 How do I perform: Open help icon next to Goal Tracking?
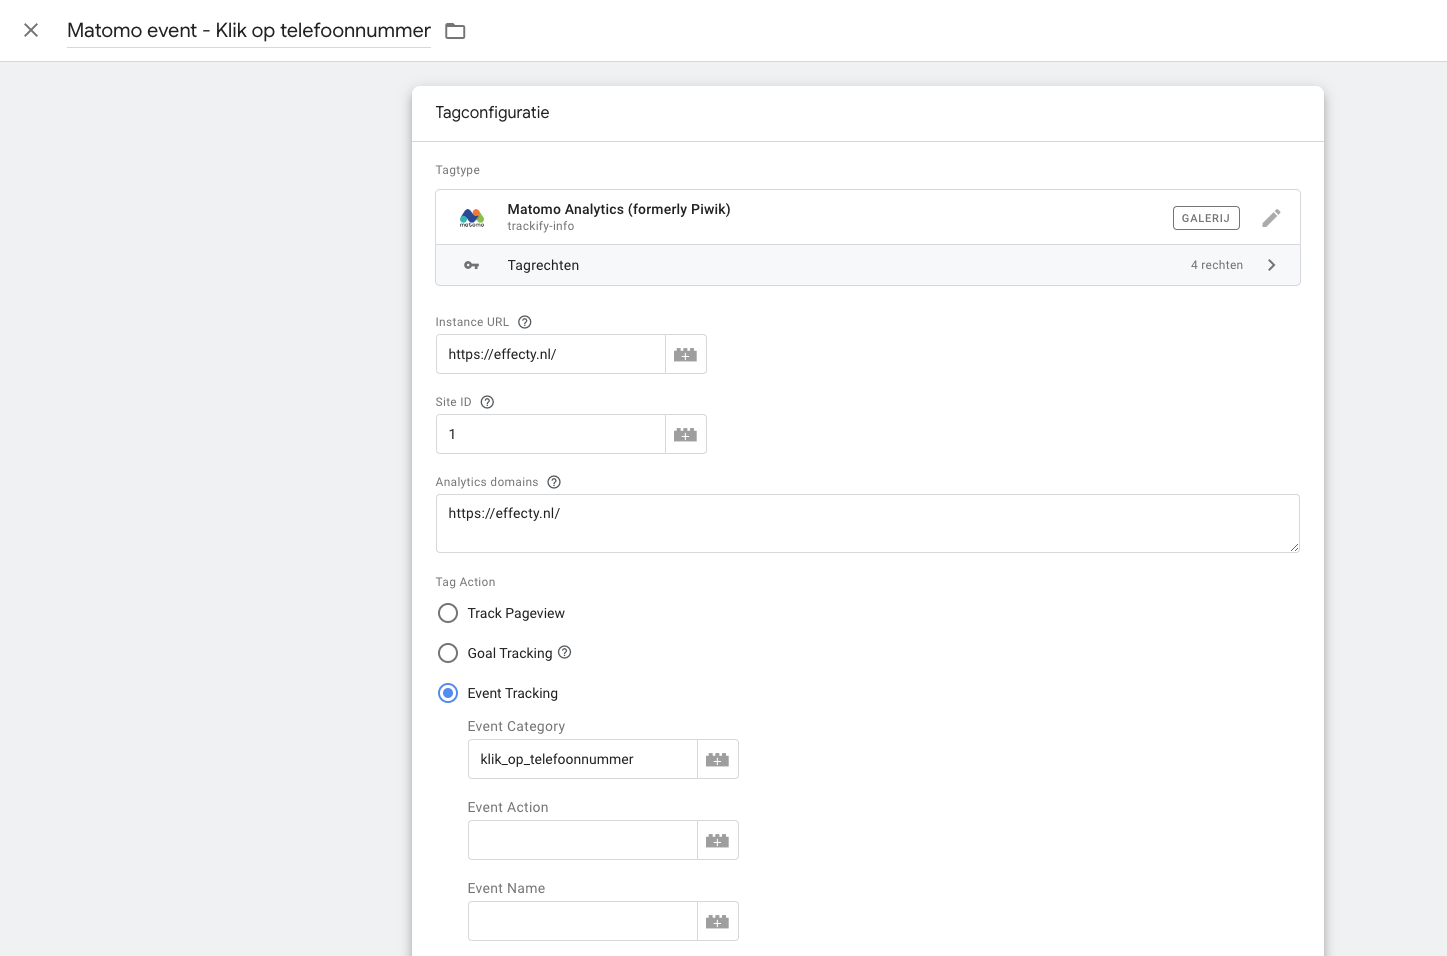coord(565,652)
